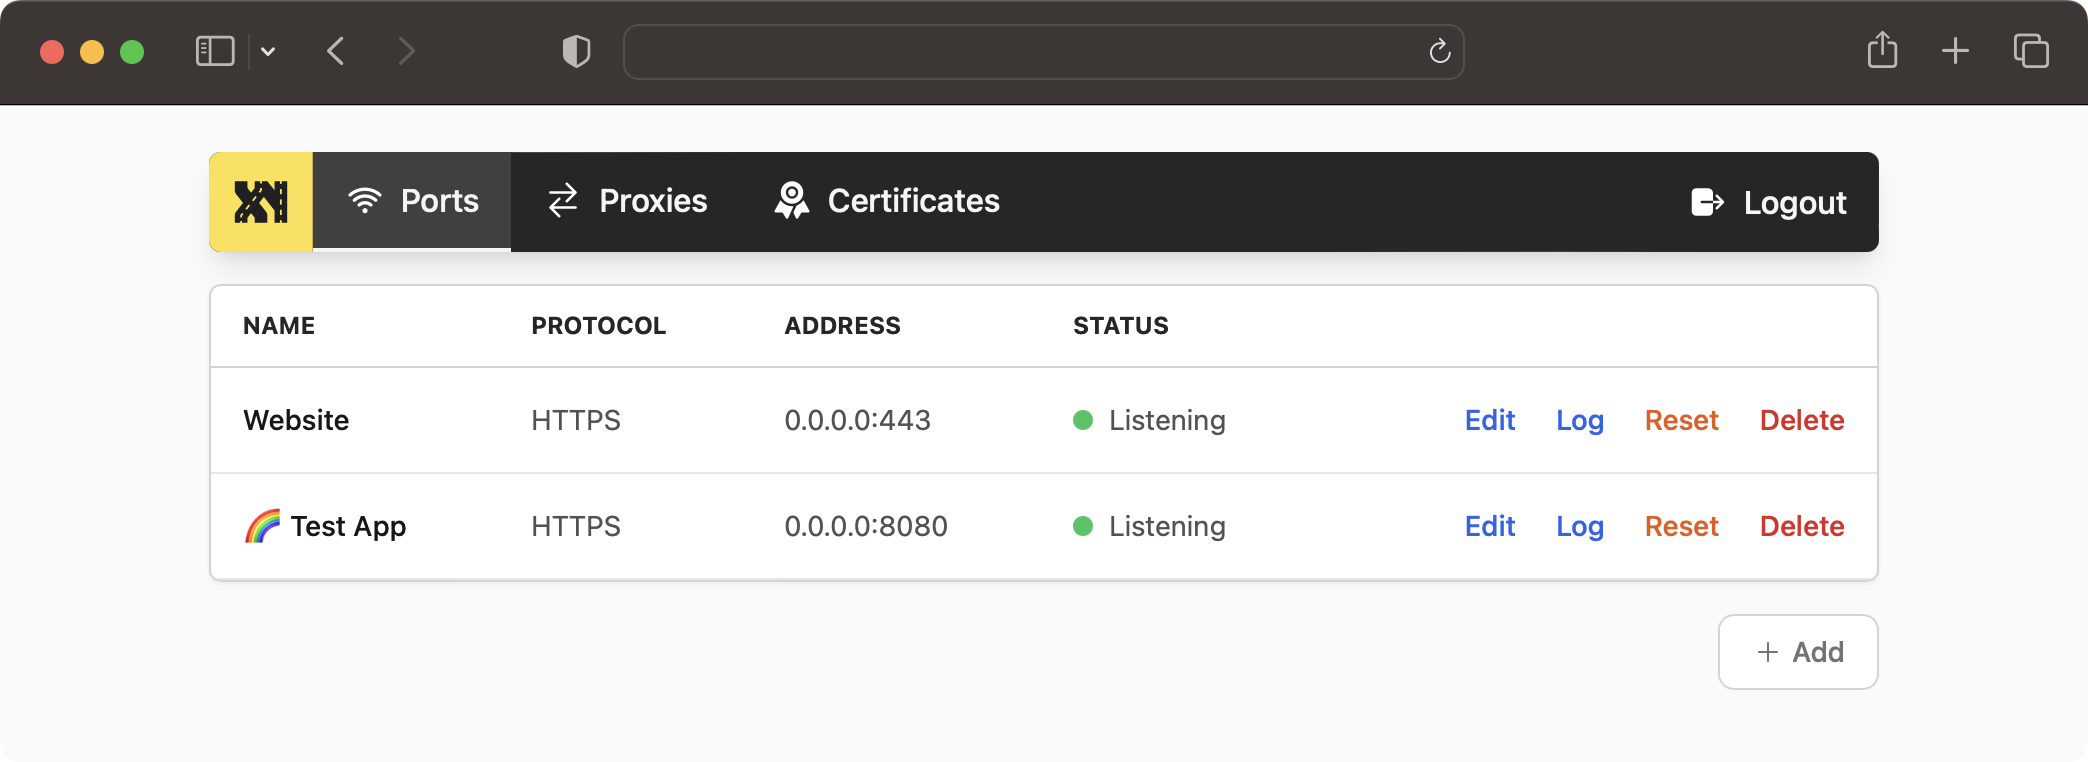Open the Certificates tab

(x=887, y=201)
